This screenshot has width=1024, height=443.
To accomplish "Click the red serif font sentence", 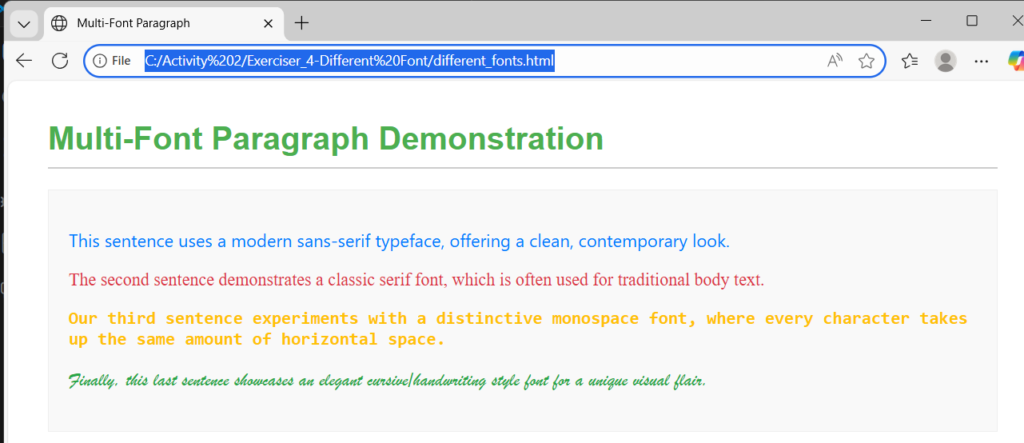I will tap(416, 279).
